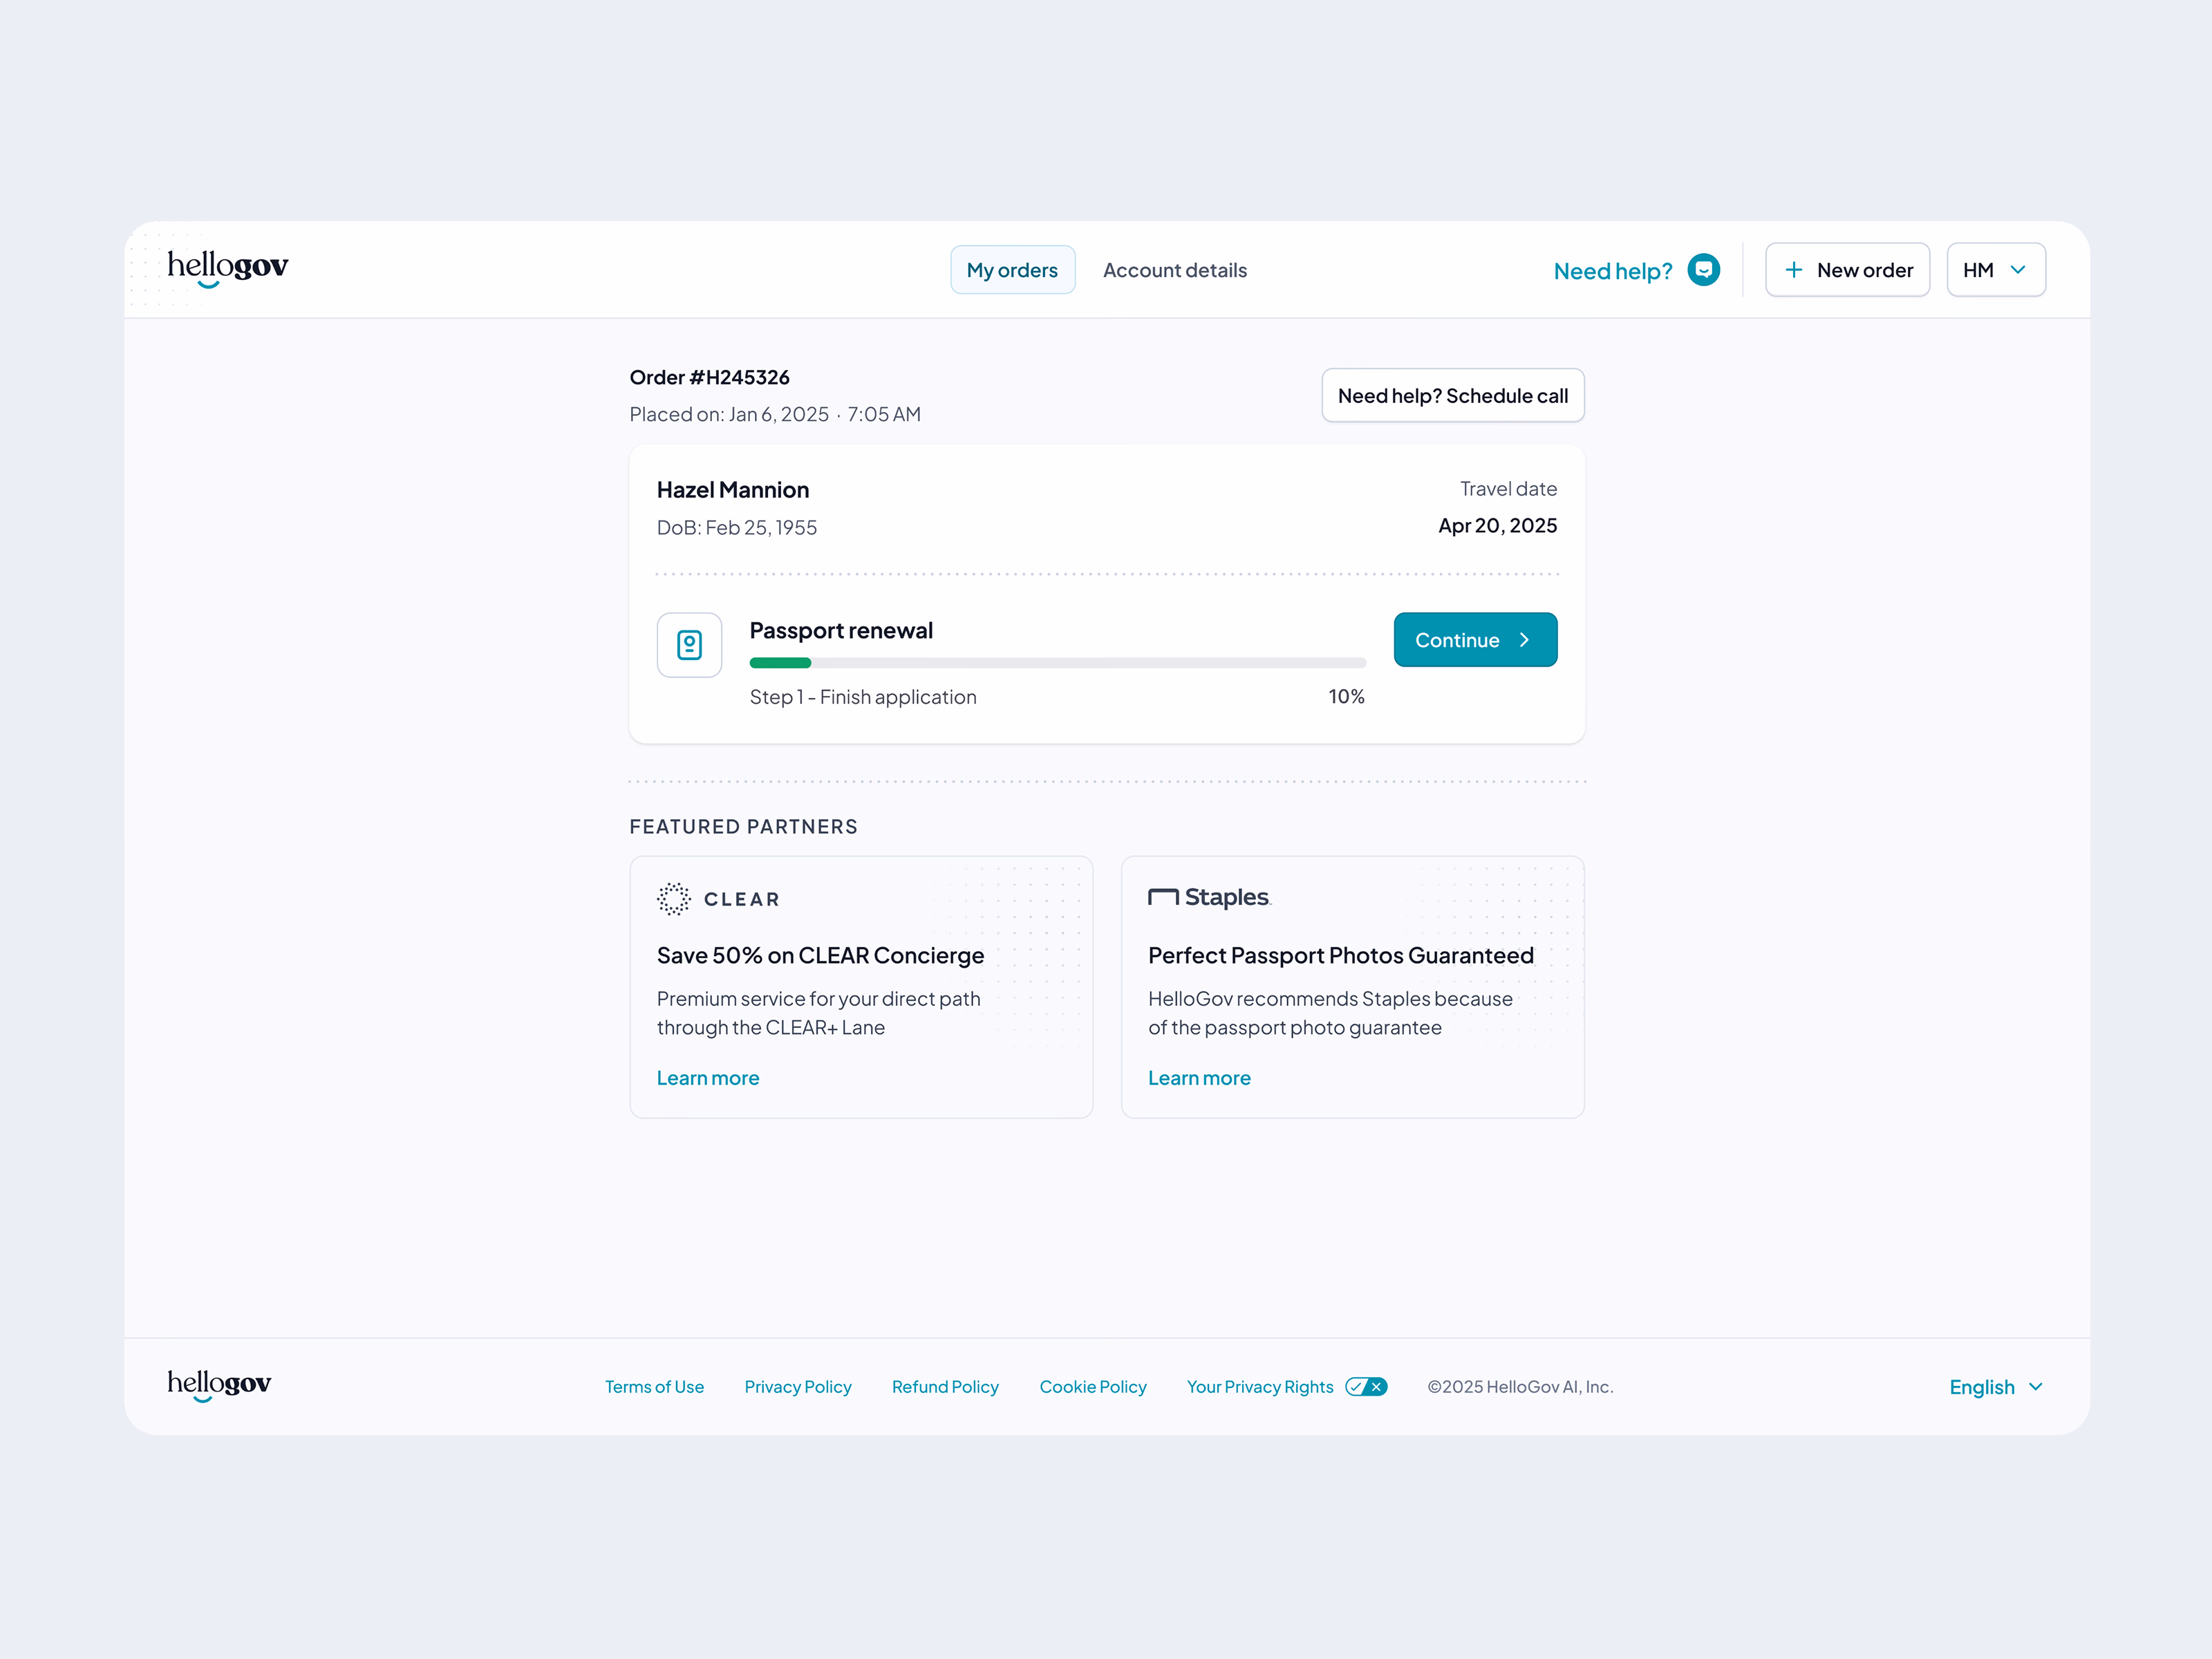Continue the passport renewal application

1475,640
